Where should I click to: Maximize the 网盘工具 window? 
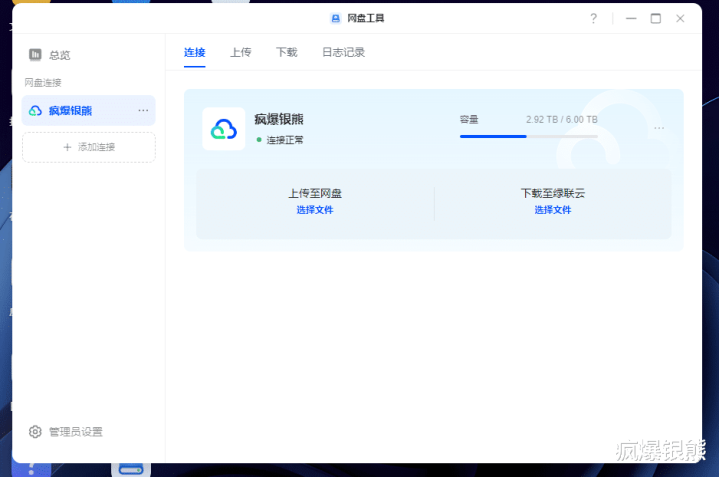(x=656, y=18)
